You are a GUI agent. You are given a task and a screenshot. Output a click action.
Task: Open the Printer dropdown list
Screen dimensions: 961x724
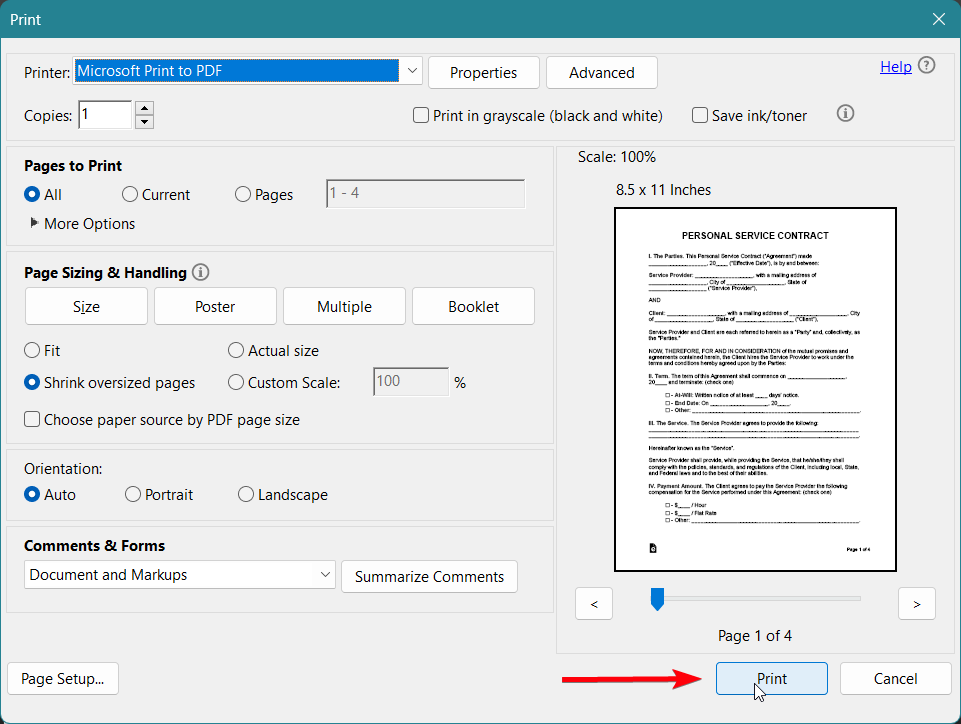tap(413, 72)
